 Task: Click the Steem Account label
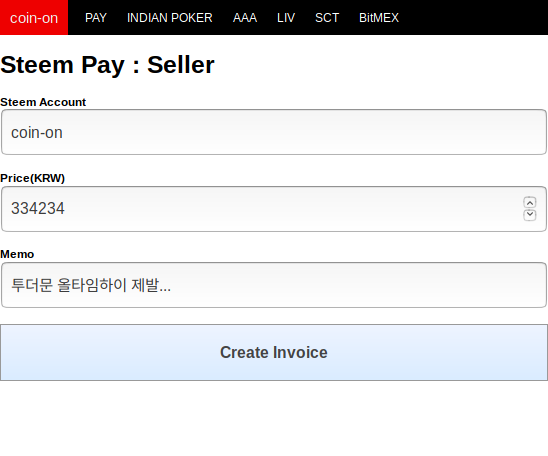43,102
